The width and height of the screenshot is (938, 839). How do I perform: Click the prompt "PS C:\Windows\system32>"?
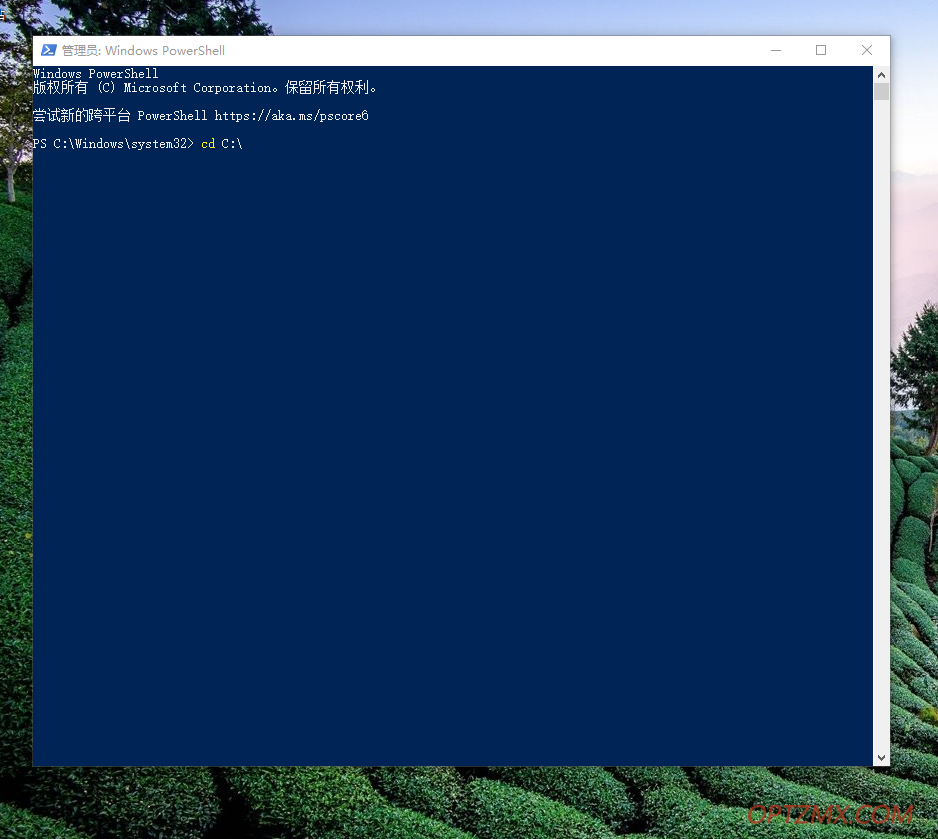point(114,144)
